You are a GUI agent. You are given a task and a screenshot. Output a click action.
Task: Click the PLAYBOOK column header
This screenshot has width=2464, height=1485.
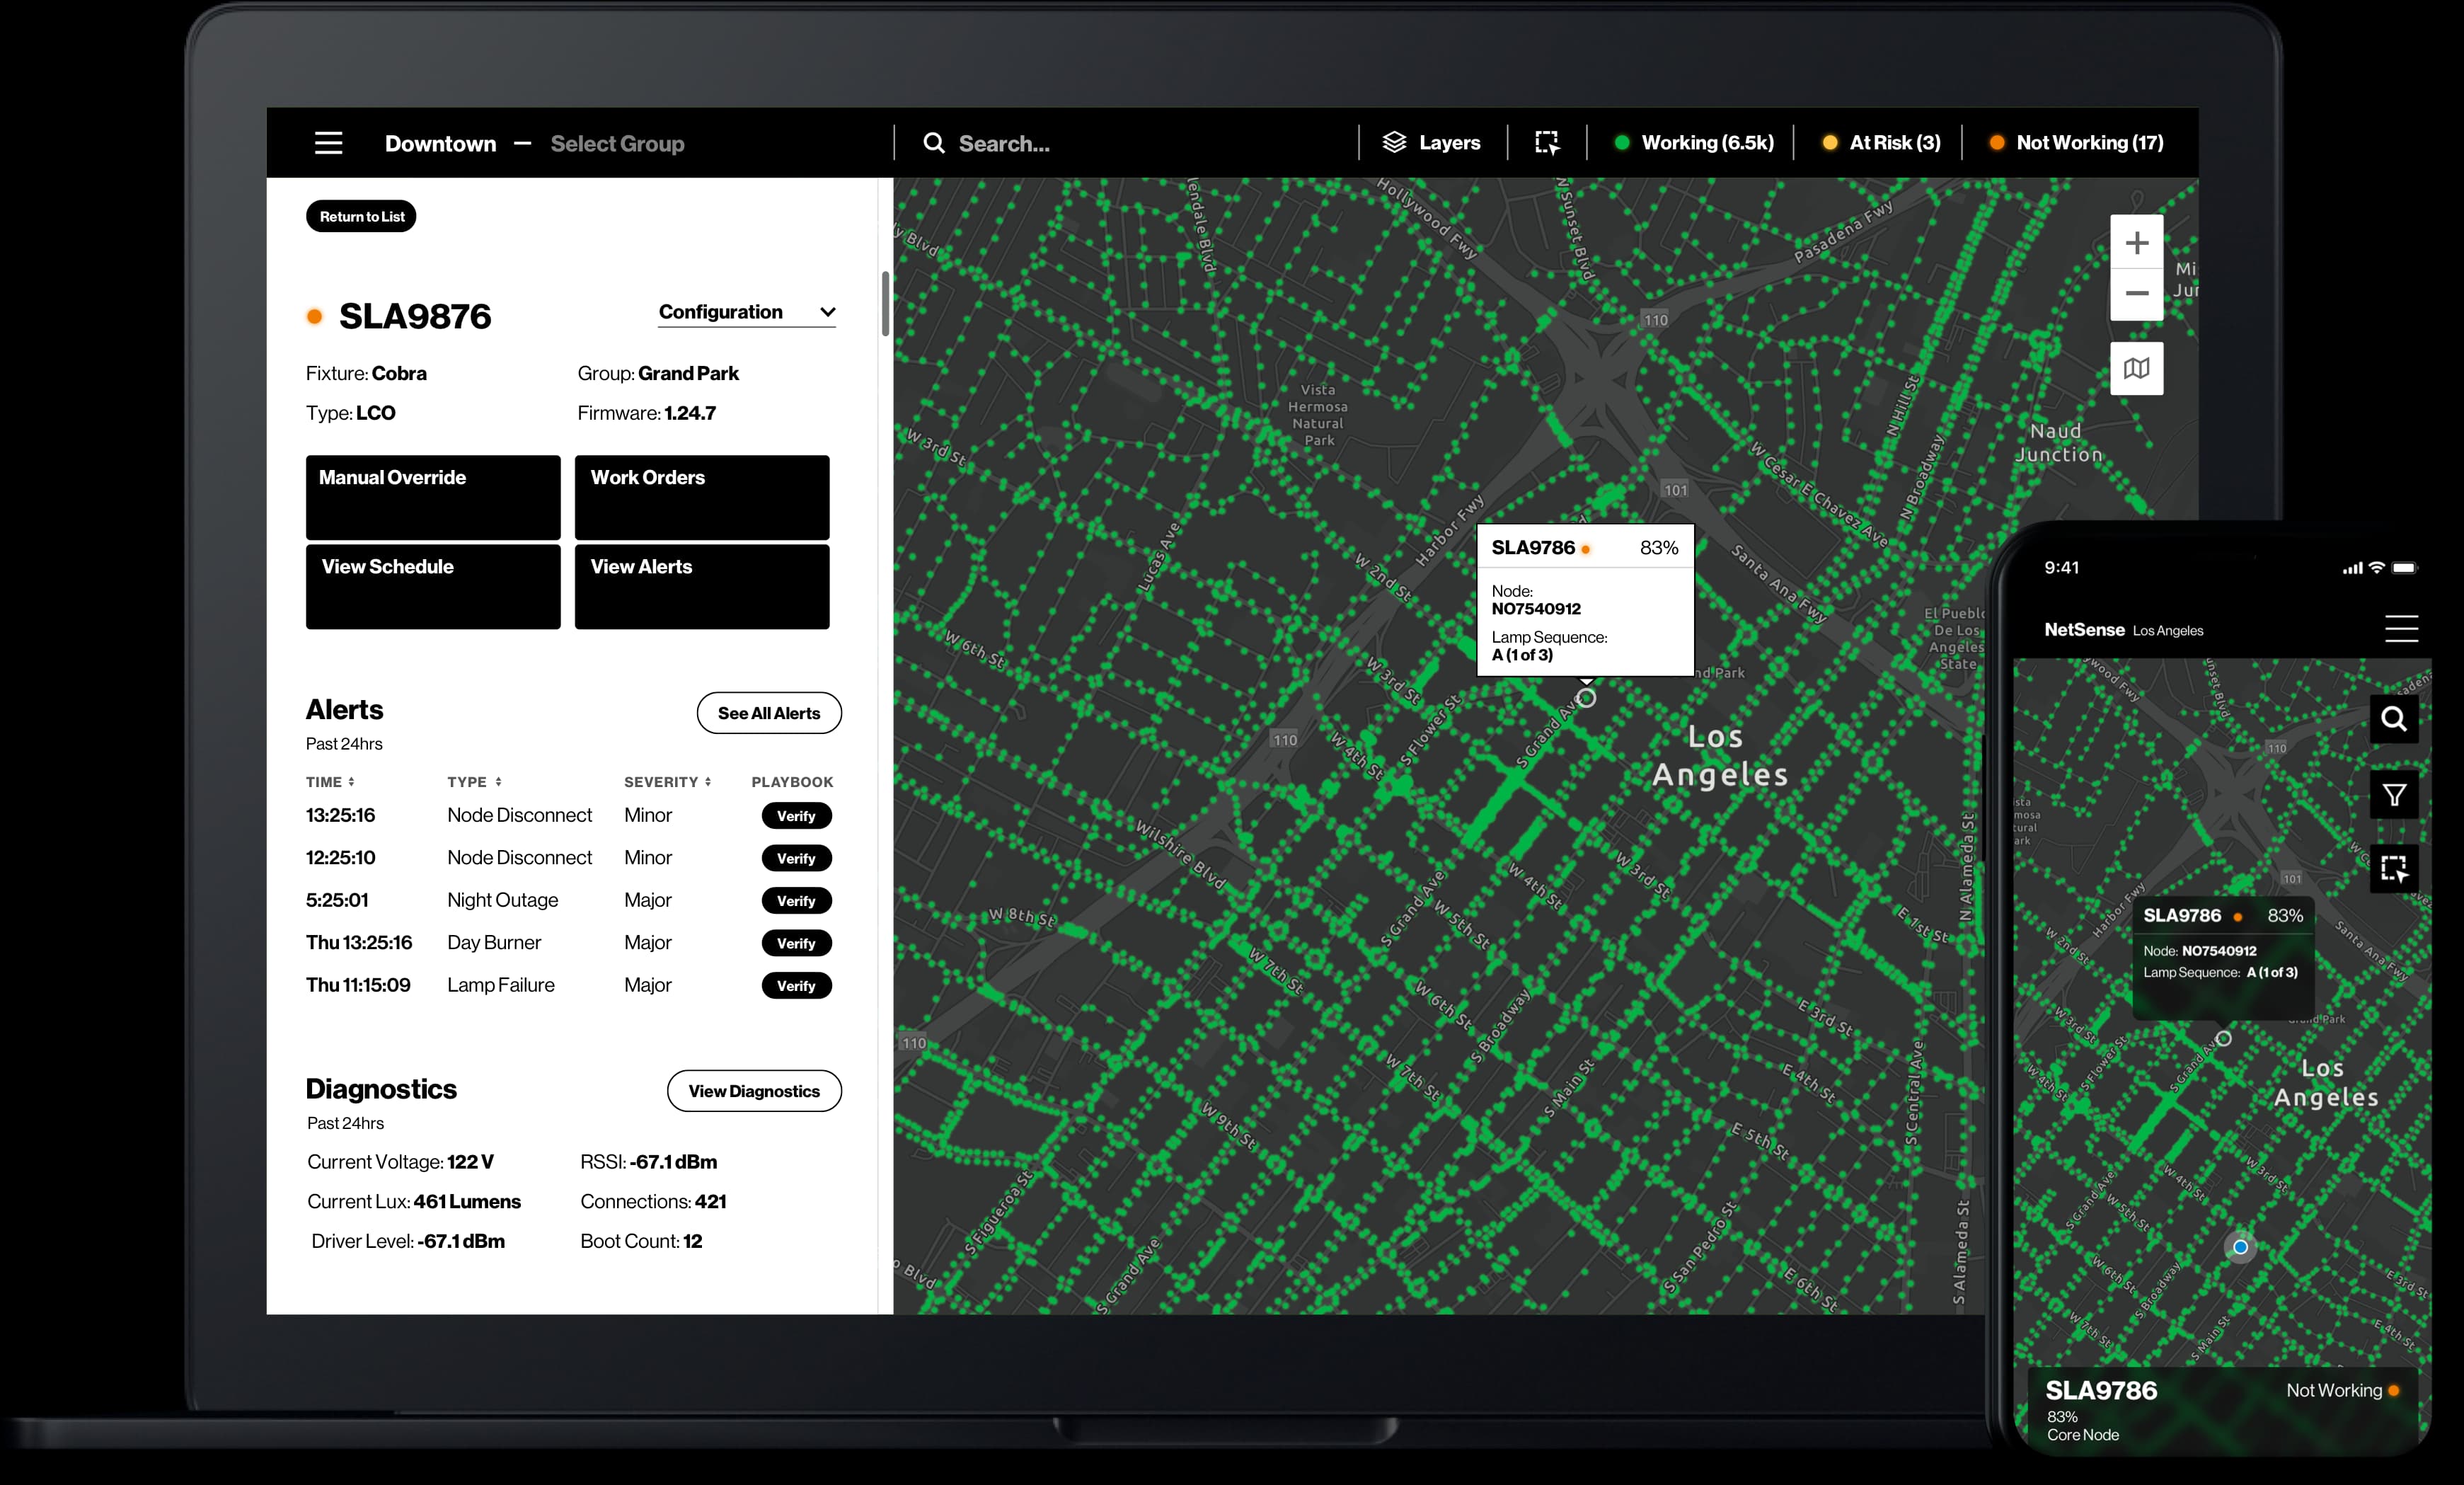coord(792,782)
